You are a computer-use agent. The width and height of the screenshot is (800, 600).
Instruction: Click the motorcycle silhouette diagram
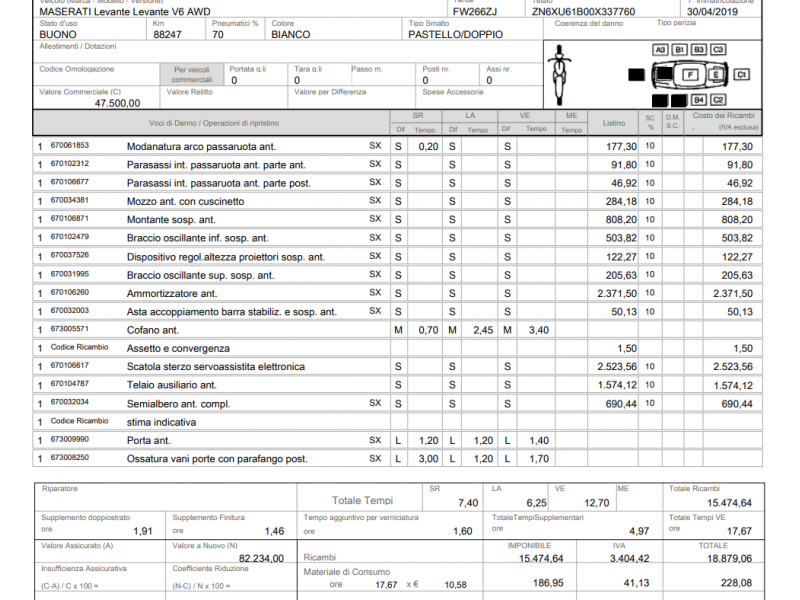559,75
